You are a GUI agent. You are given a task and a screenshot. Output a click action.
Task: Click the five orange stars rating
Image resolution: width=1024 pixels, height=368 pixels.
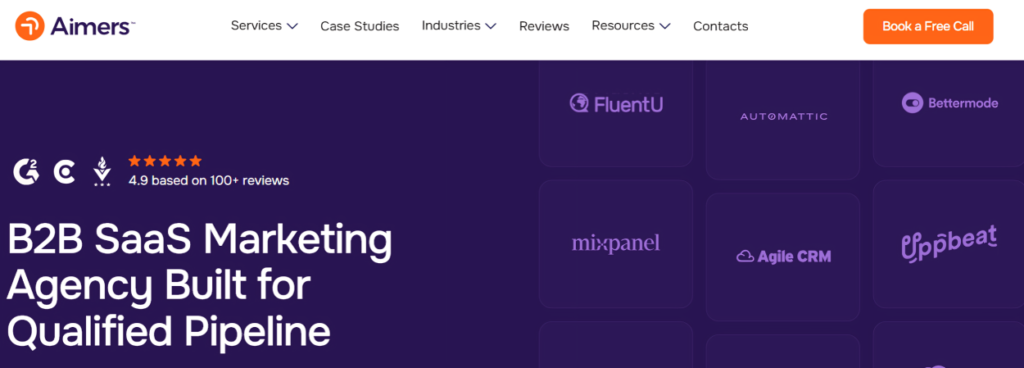click(165, 161)
